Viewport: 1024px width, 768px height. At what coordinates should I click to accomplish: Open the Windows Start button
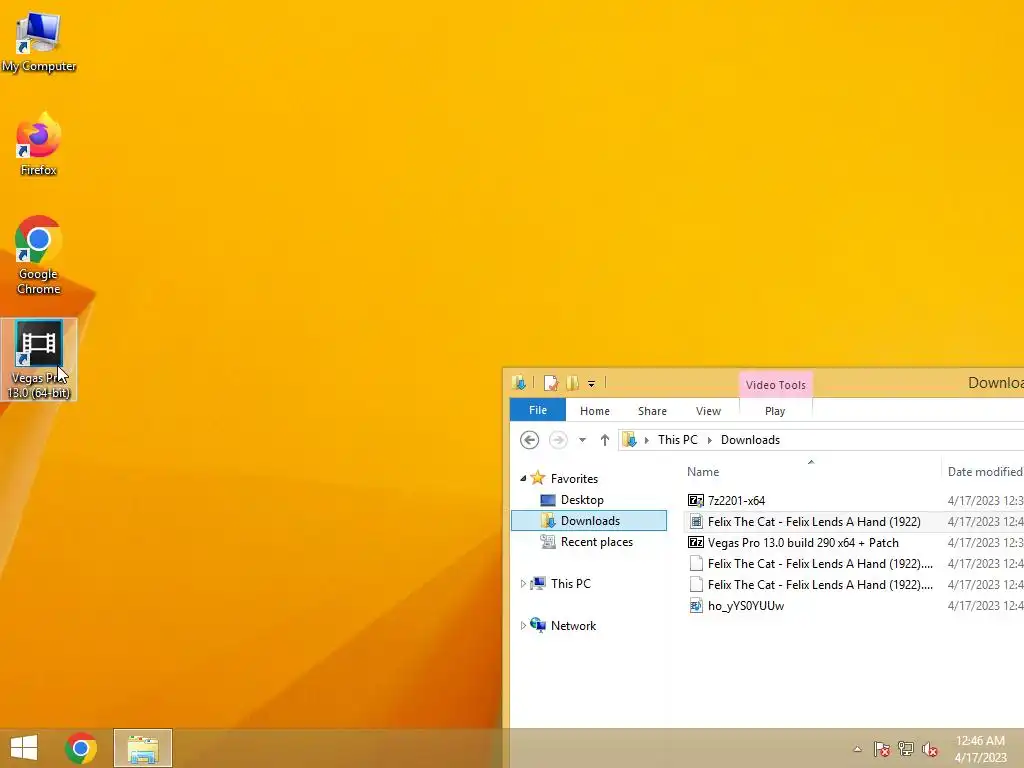[24, 748]
